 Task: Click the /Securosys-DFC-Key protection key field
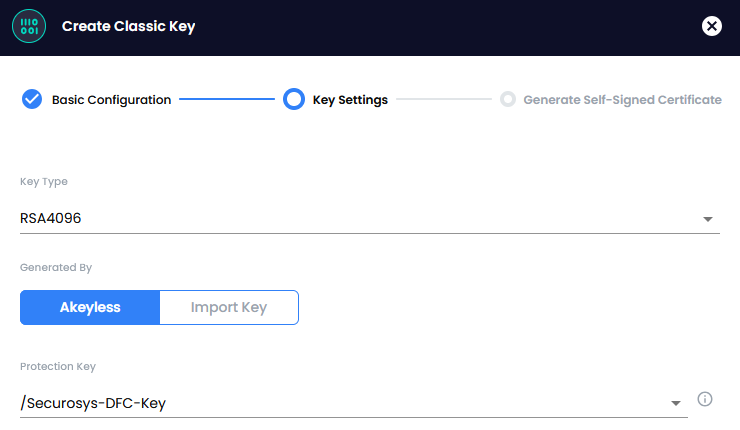(x=93, y=403)
